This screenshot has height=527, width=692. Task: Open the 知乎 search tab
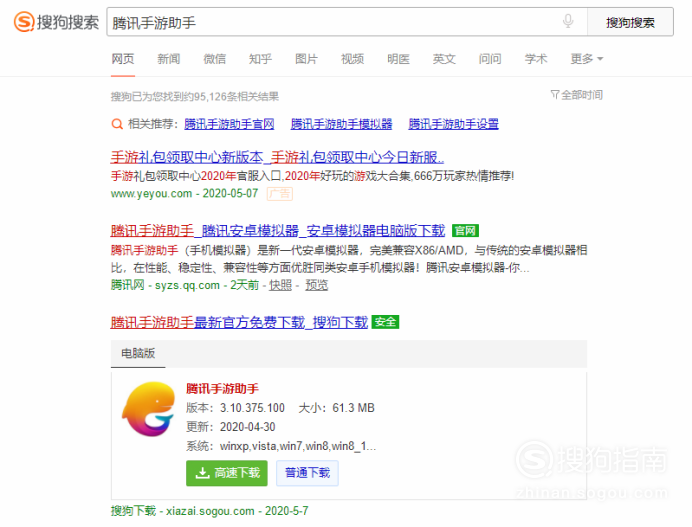point(261,59)
